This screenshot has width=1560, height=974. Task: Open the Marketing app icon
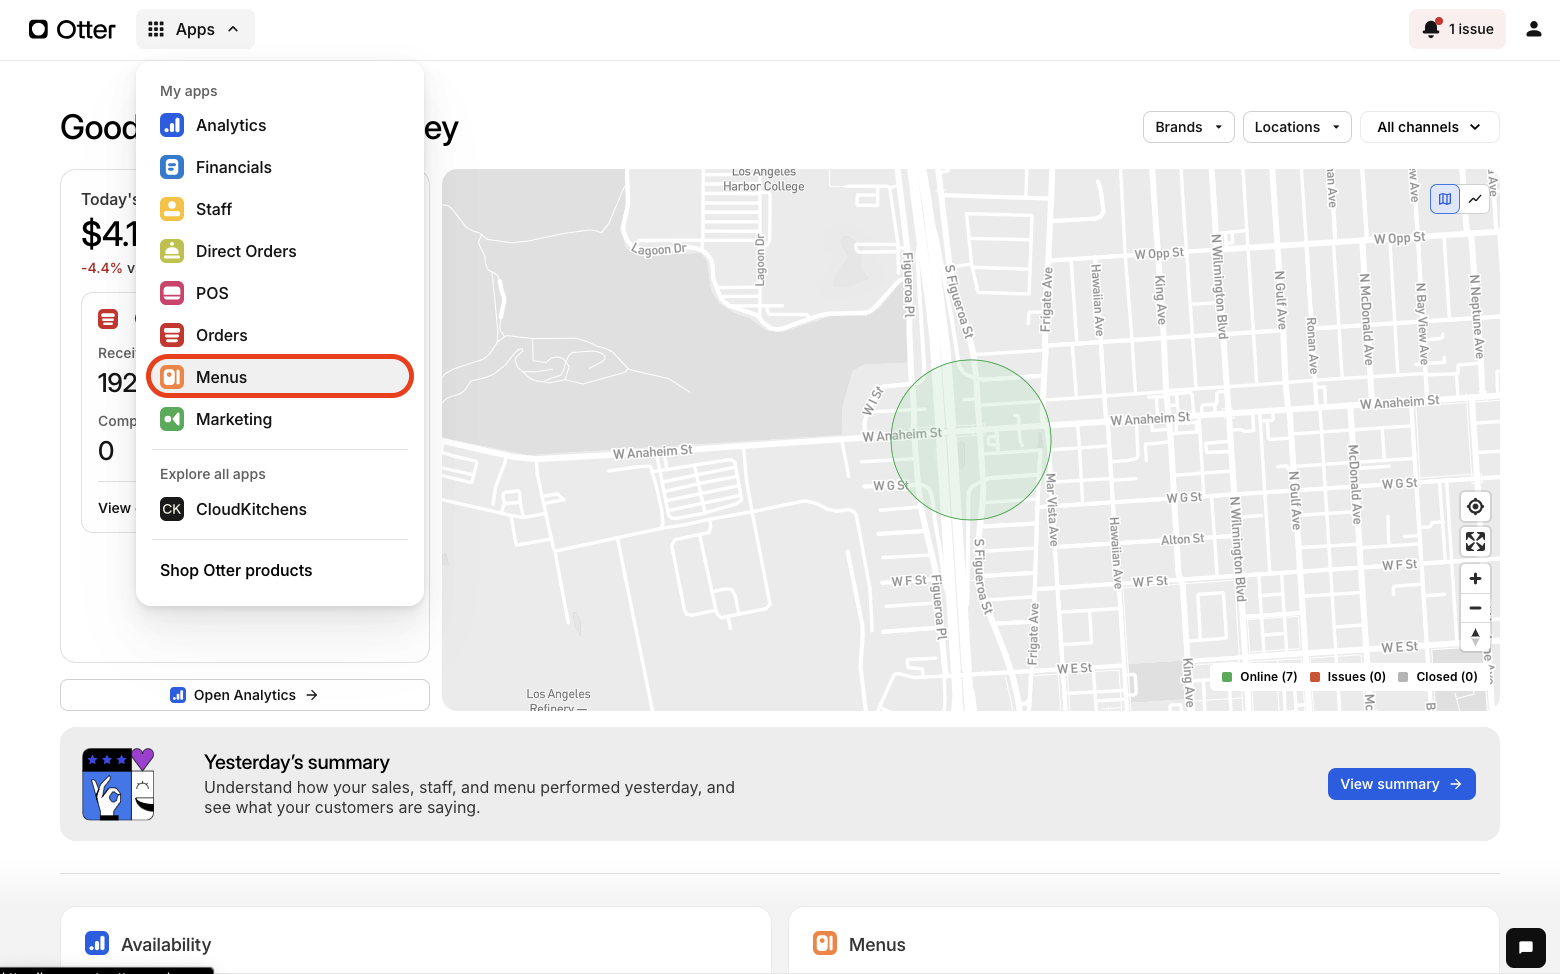pyautogui.click(x=172, y=419)
